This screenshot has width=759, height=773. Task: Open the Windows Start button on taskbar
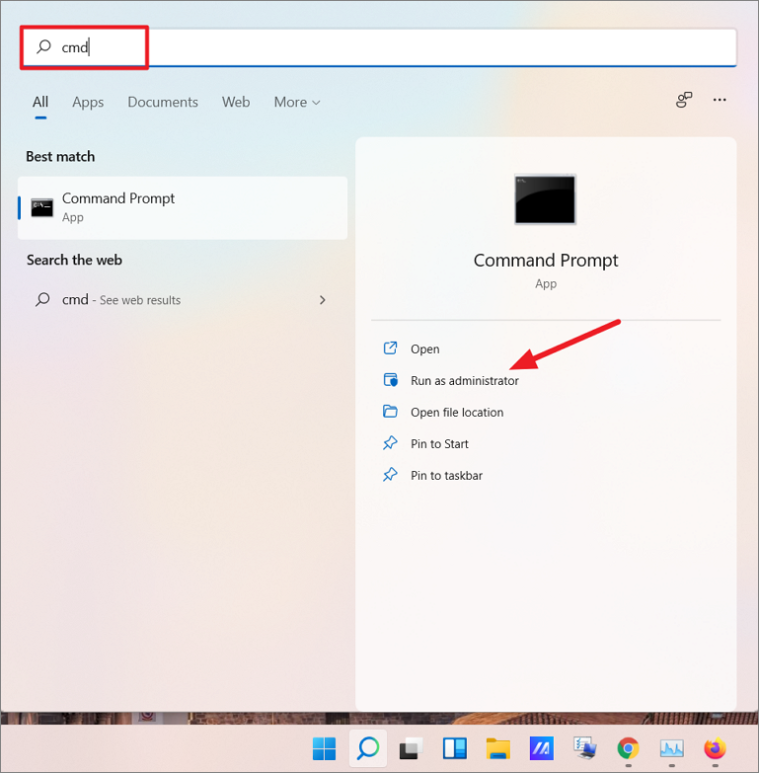324,749
